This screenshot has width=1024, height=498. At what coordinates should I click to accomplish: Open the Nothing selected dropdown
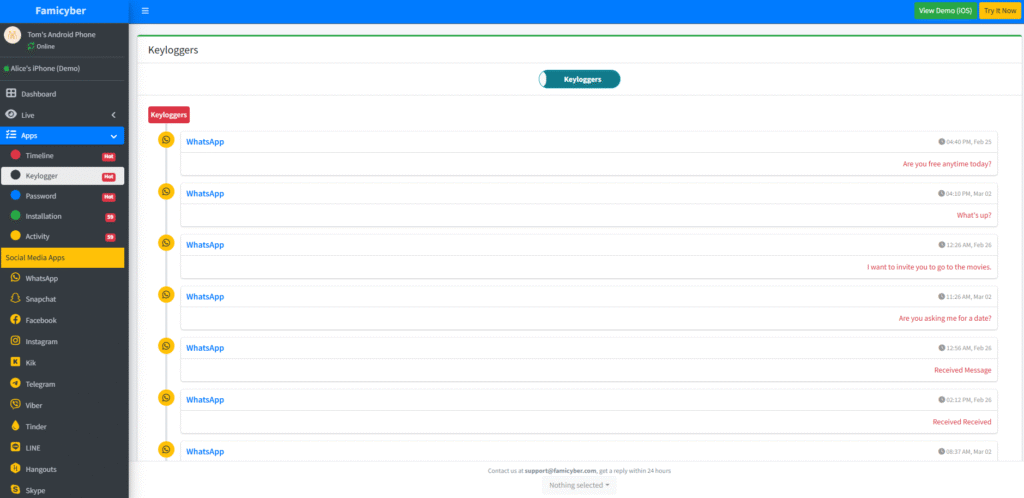[x=579, y=486]
